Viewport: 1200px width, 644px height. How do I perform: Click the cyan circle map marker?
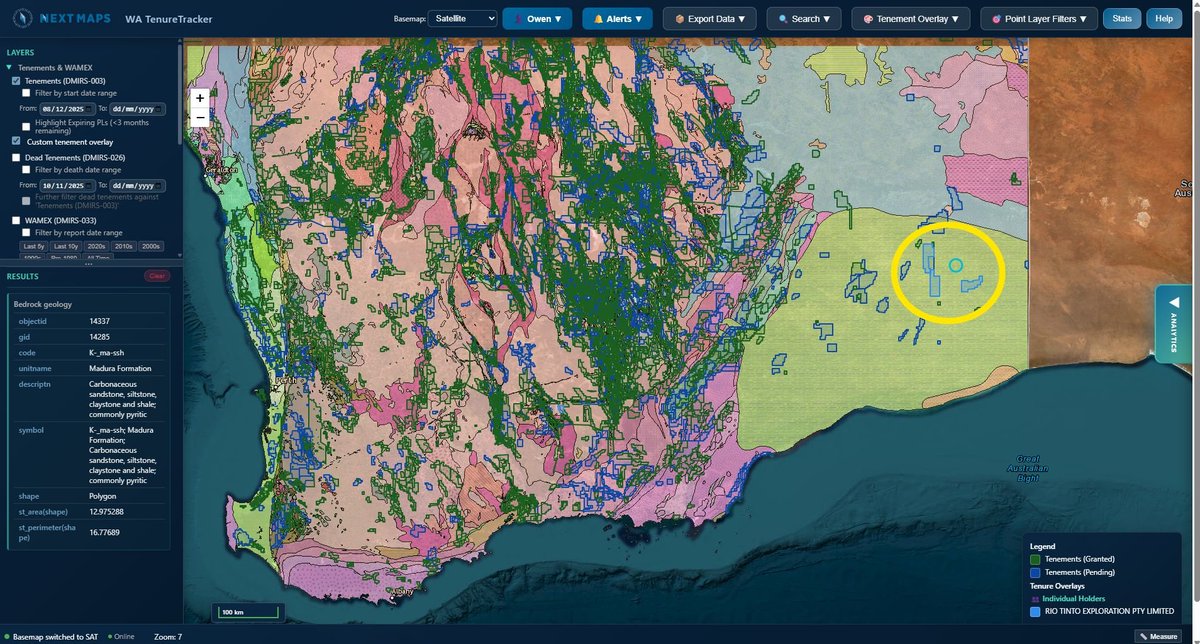coord(955,265)
